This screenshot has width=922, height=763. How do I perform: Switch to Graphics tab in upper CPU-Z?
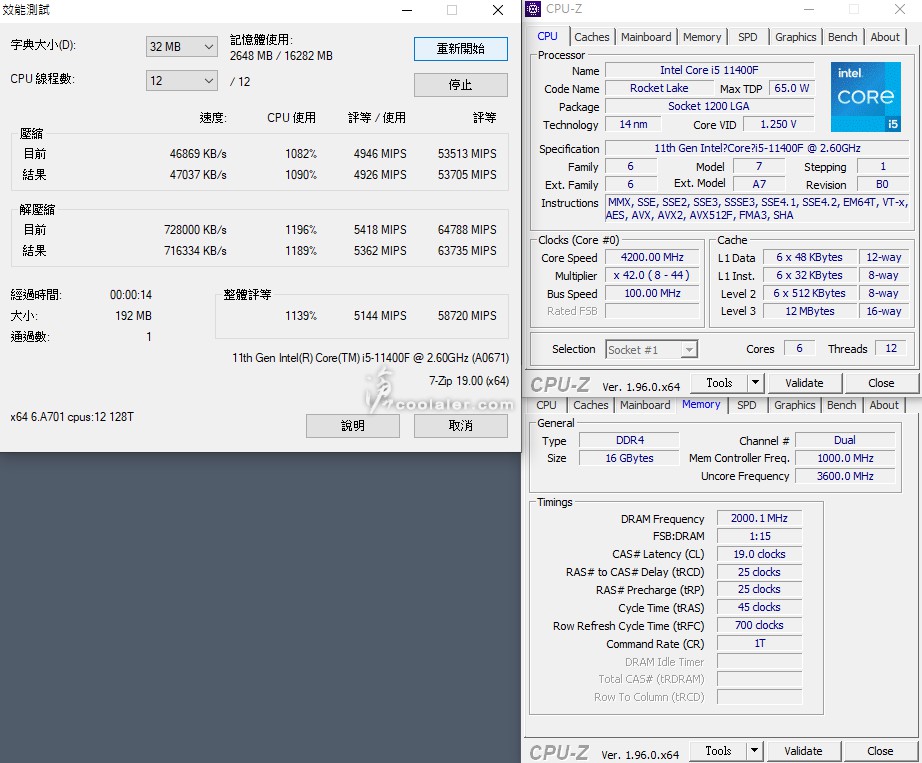[x=796, y=37]
